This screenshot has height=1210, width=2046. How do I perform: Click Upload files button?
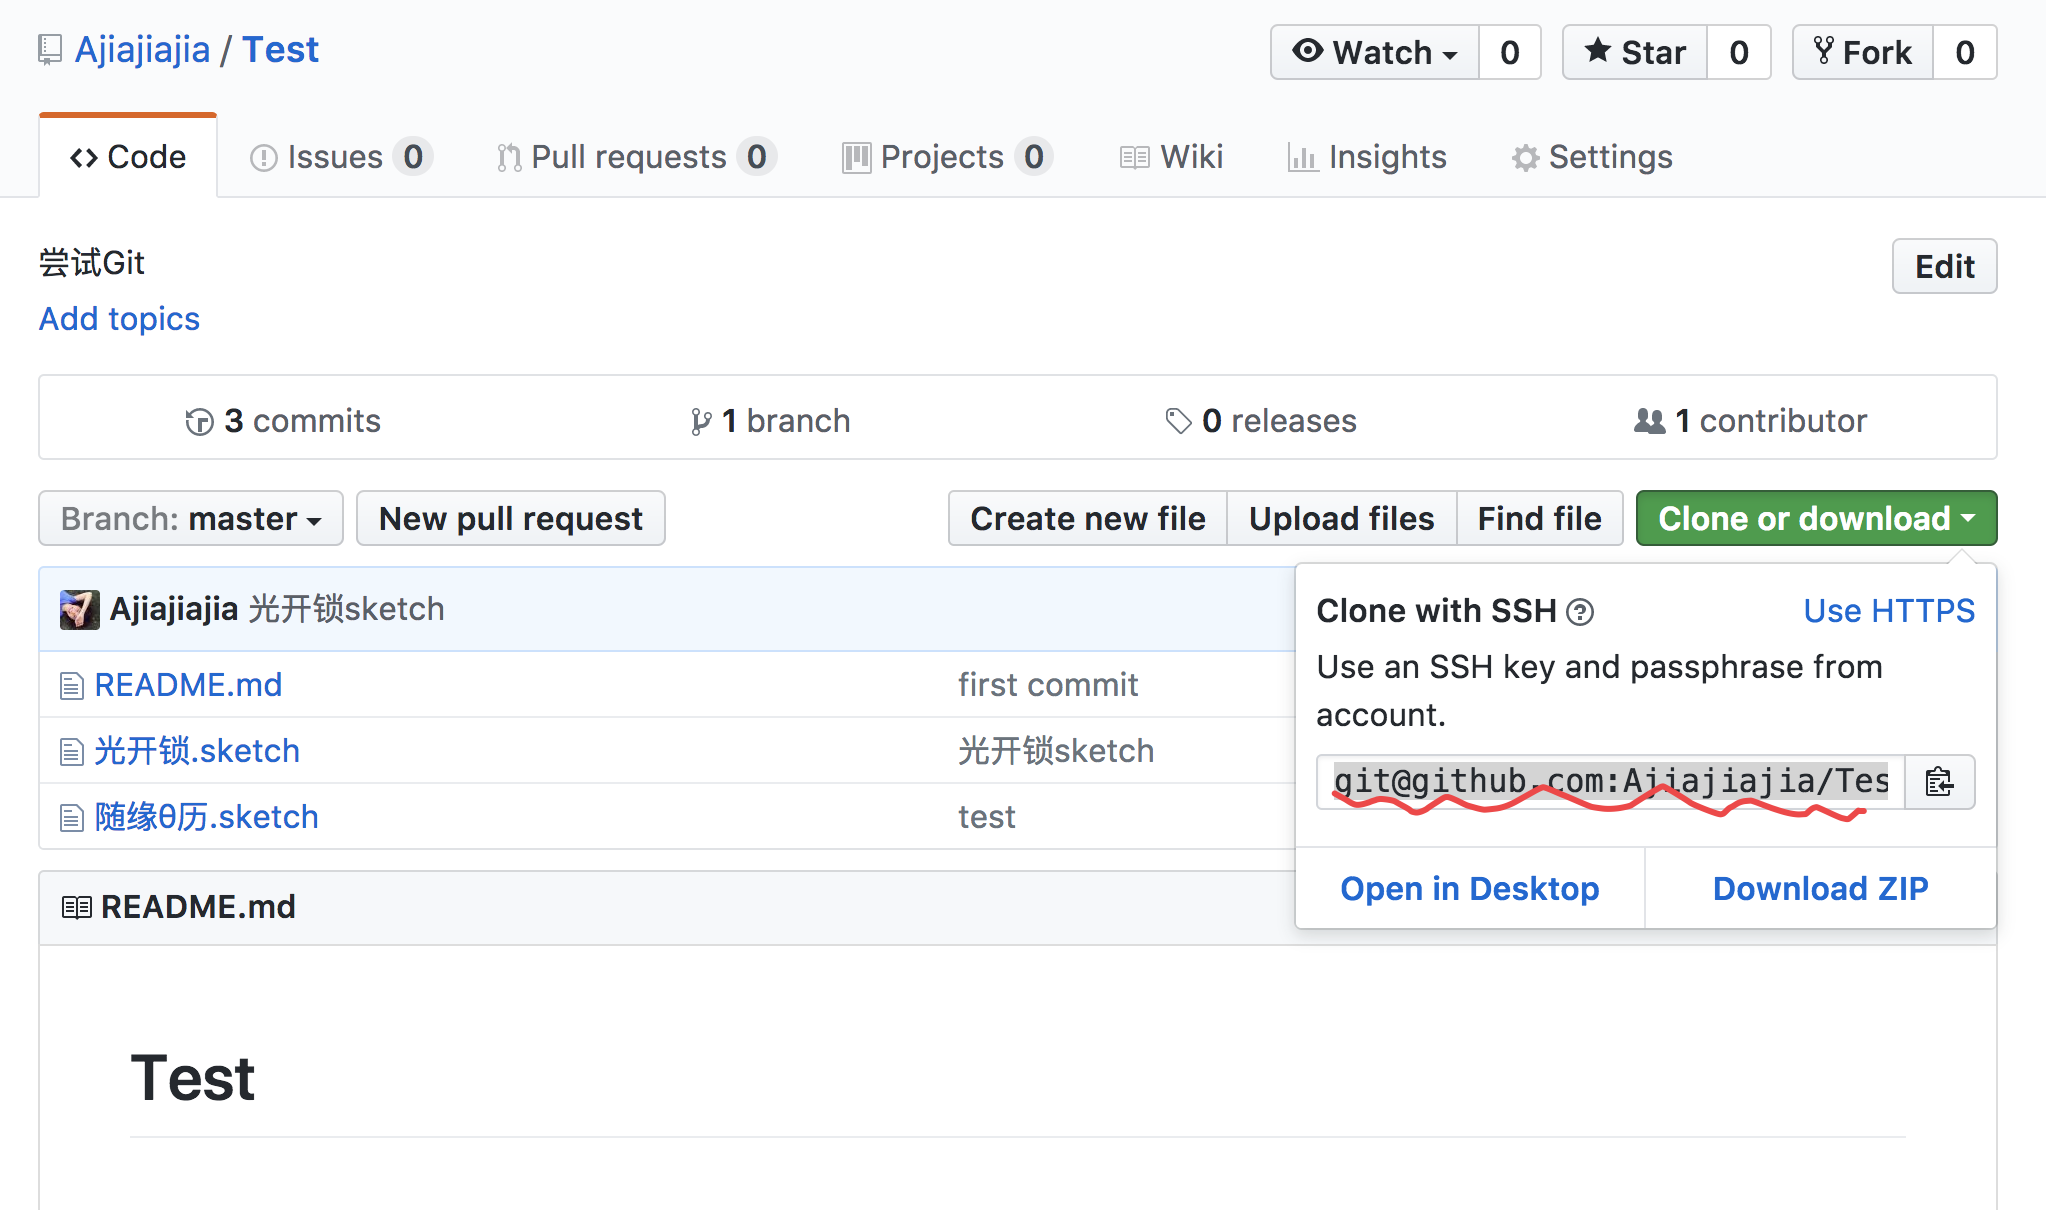point(1342,518)
